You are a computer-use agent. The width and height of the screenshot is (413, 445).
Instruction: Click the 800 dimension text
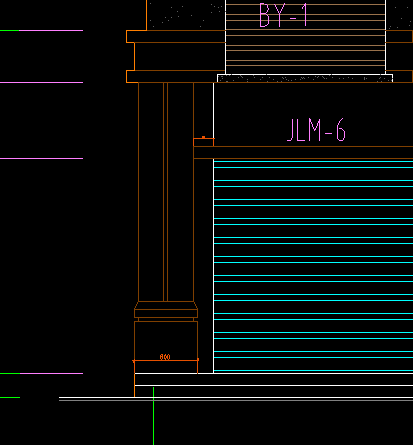click(165, 357)
